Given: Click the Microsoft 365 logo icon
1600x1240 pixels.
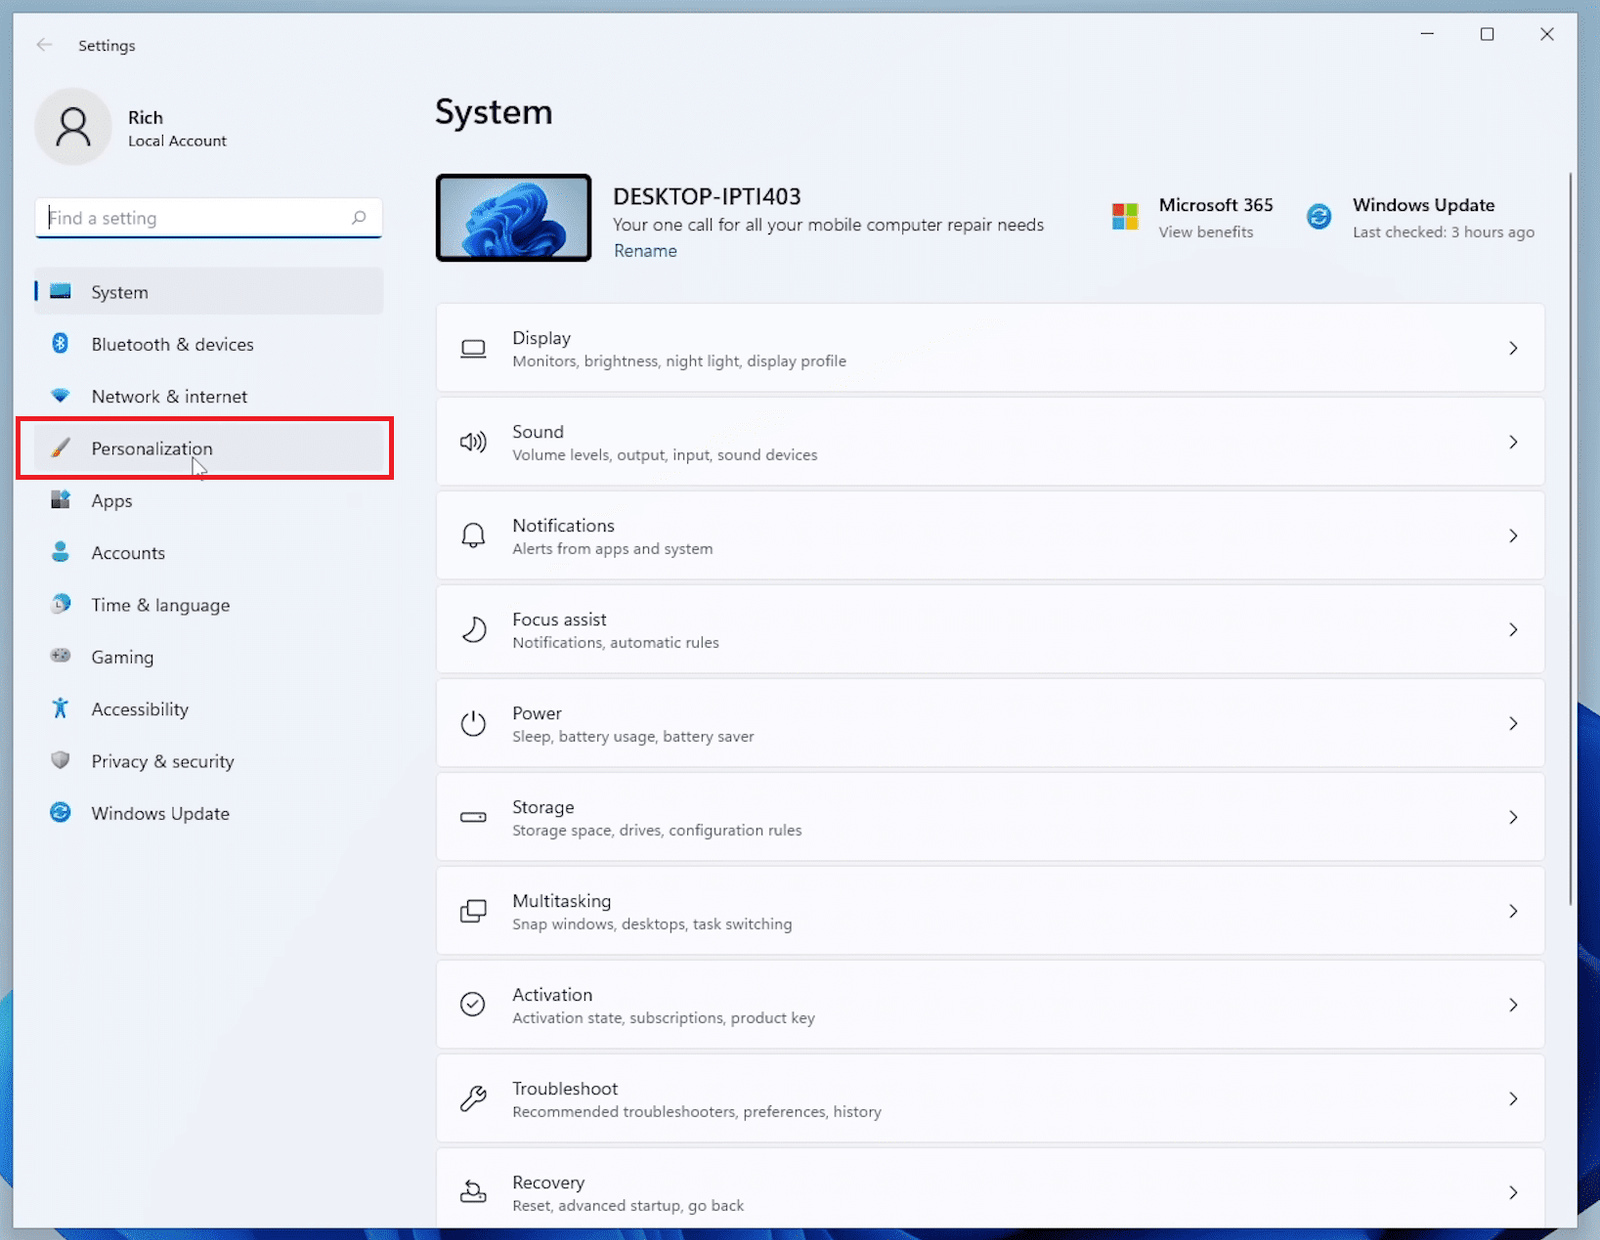Looking at the screenshot, I should (x=1125, y=217).
